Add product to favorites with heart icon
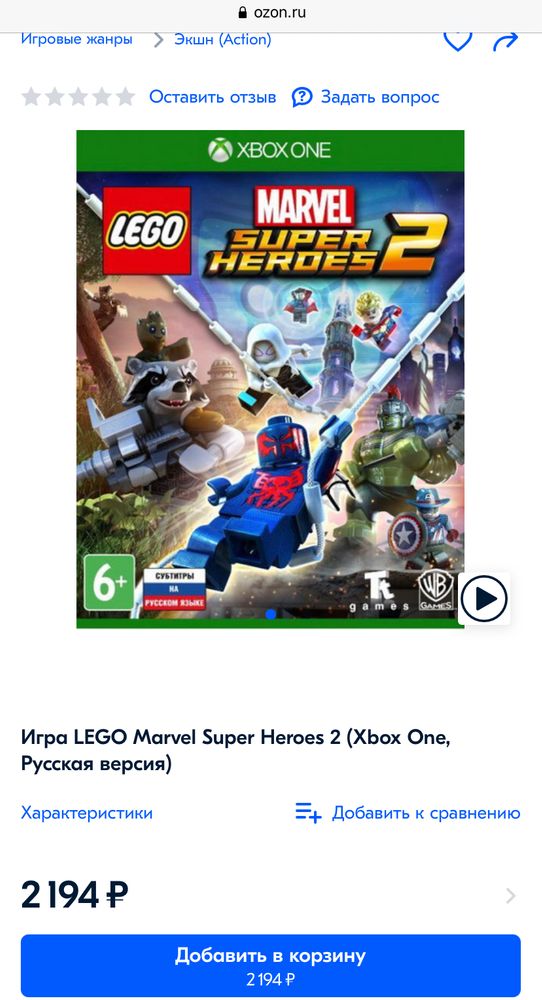Screen dimensions: 542x1000 (457, 40)
